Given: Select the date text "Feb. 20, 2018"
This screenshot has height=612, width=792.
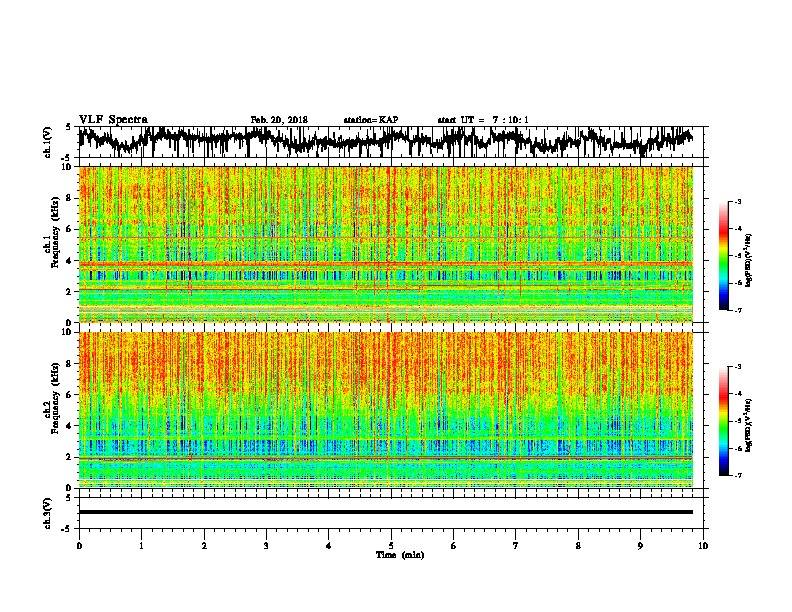Looking at the screenshot, I should (279, 120).
